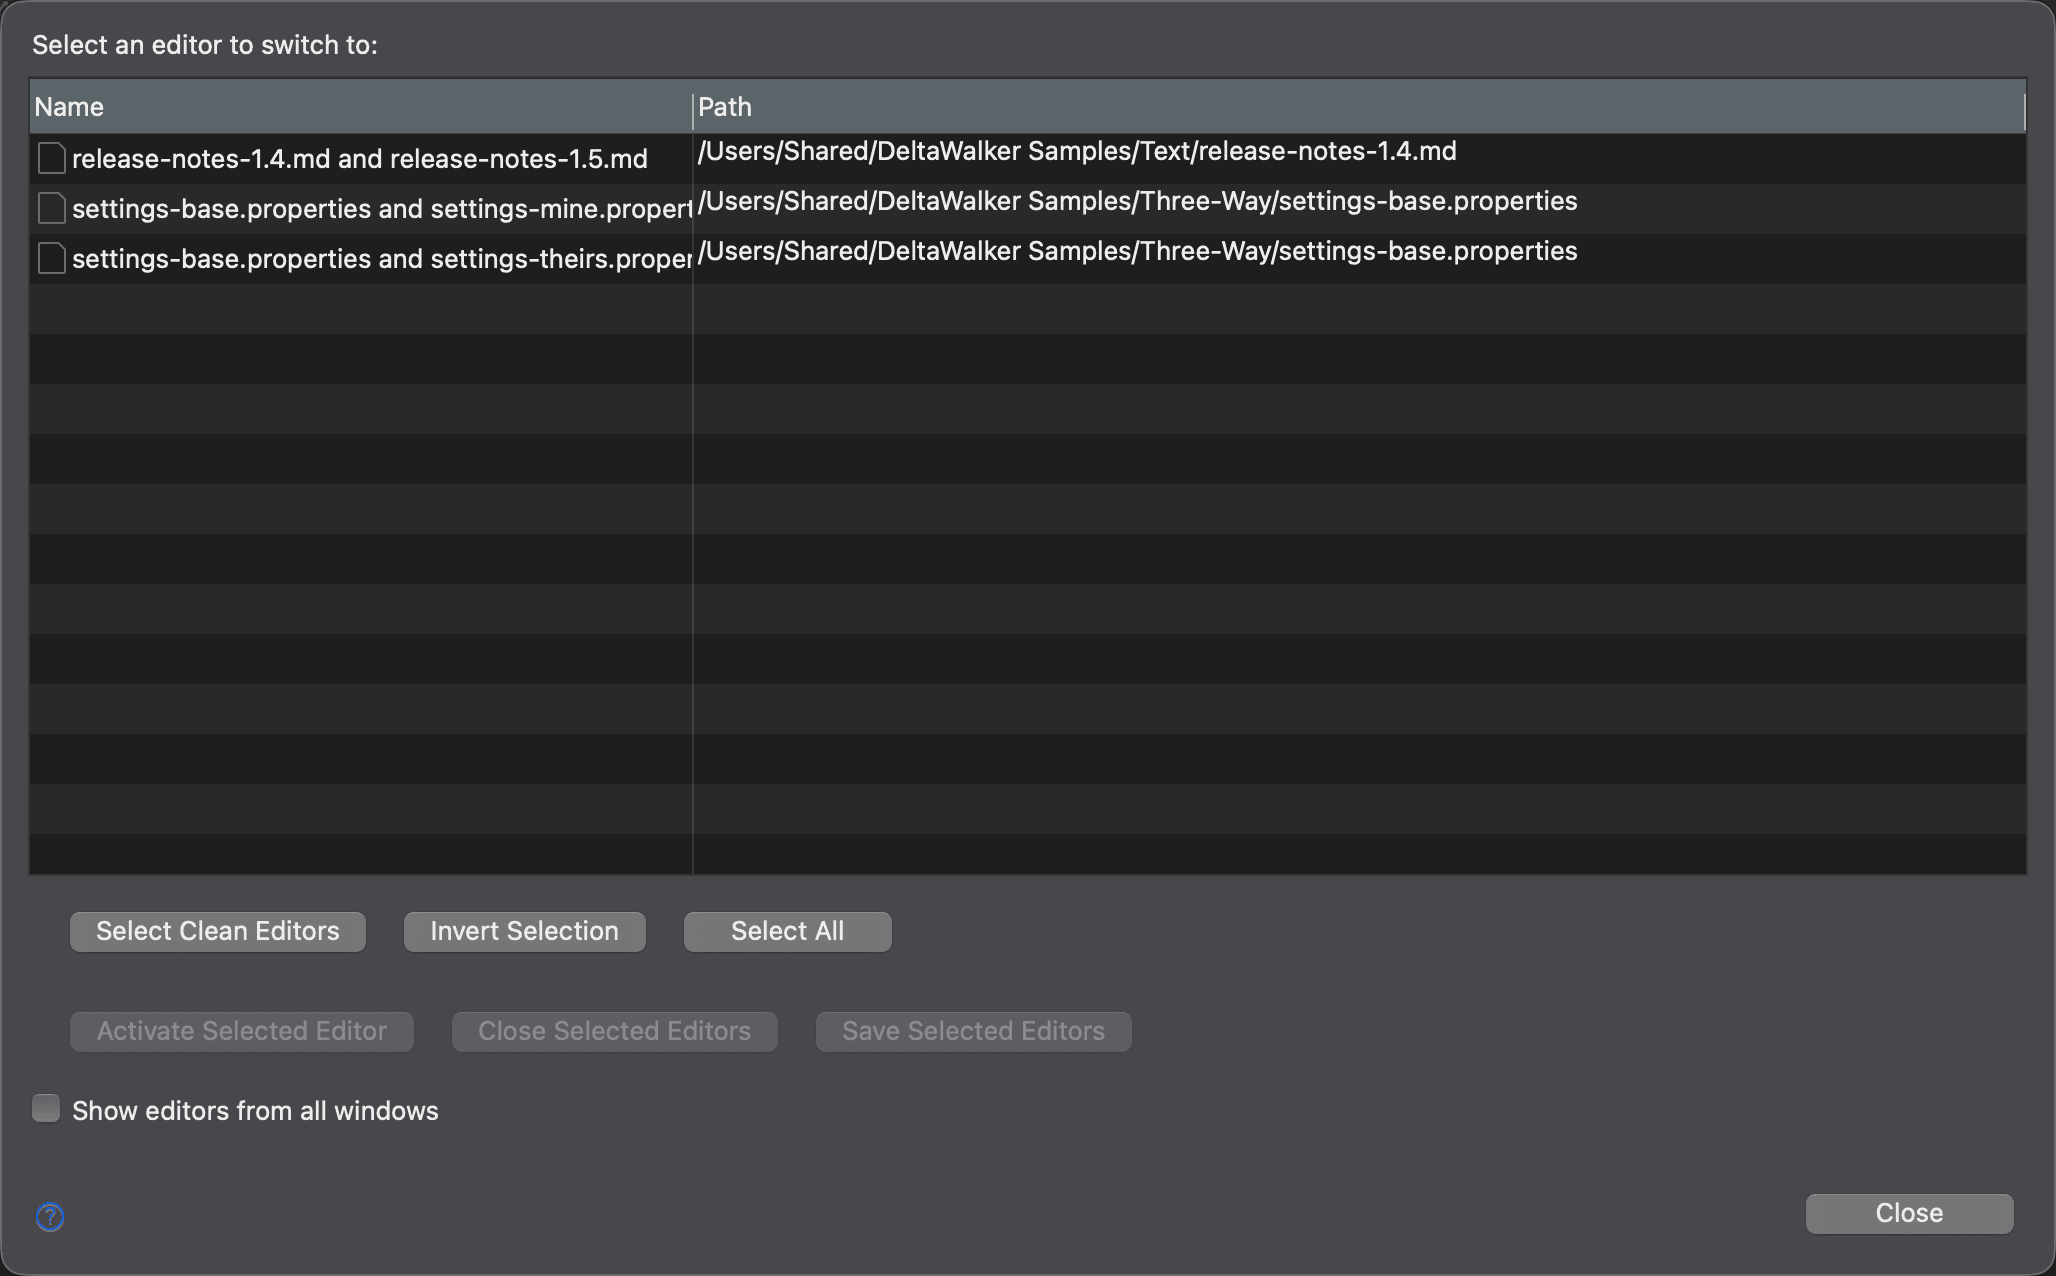Click settings-base.properties path in settings-theirs row

click(1138, 251)
